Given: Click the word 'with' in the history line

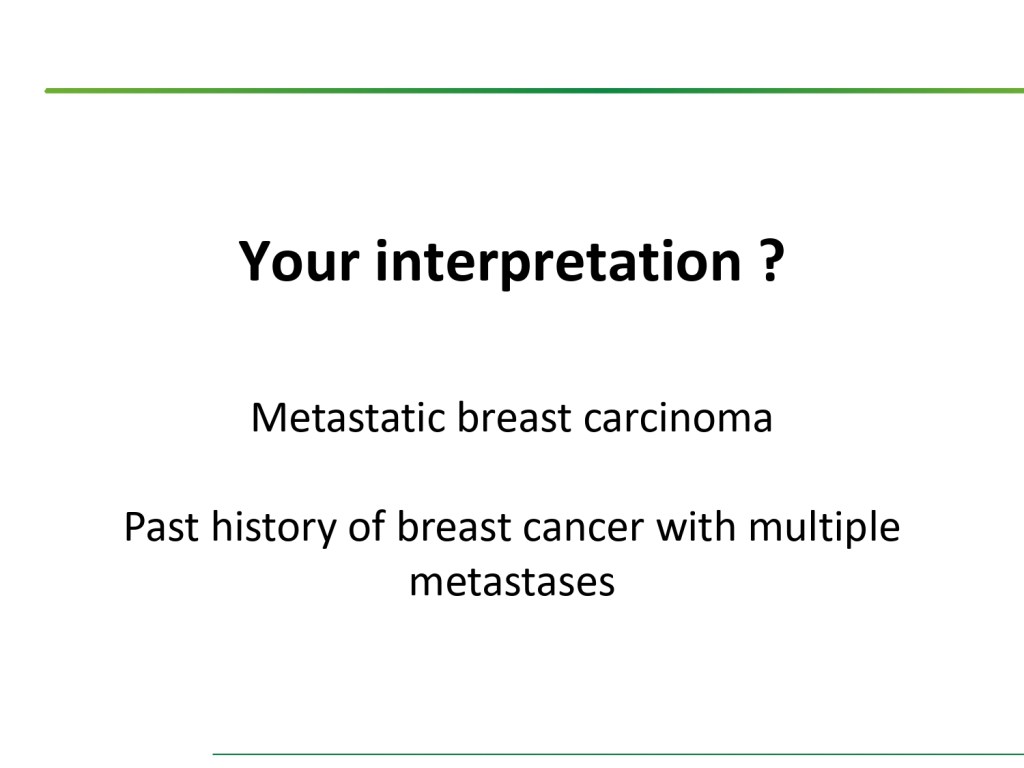Looking at the screenshot, I should click(x=688, y=527).
